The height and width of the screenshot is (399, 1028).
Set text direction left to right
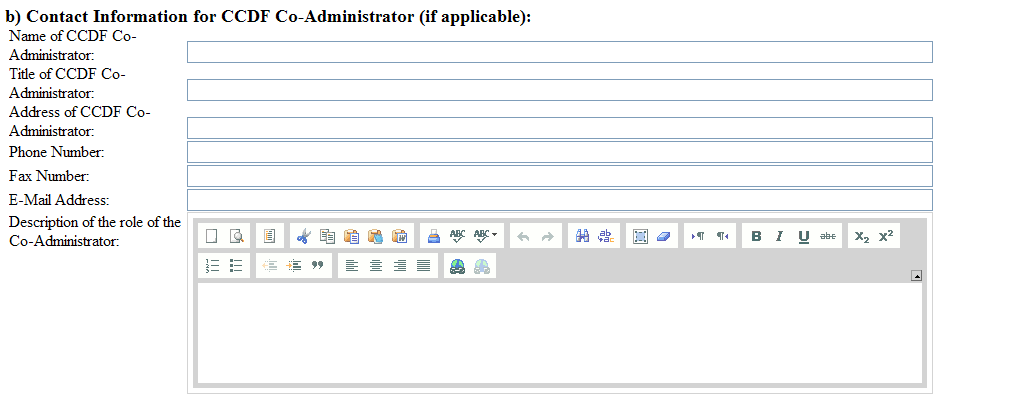pyautogui.click(x=698, y=237)
